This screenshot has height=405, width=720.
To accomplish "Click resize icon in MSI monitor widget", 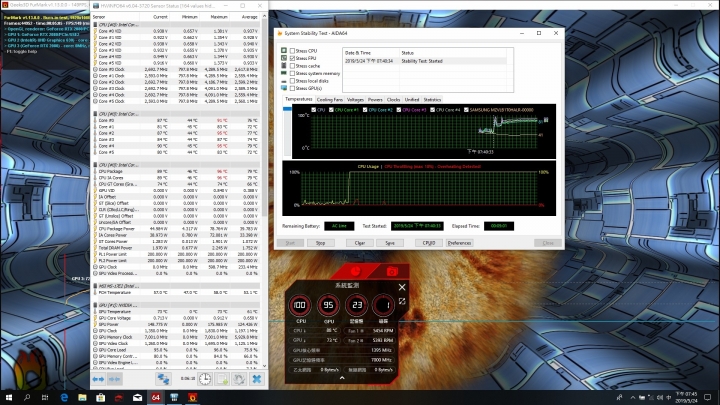I will pos(402,301).
